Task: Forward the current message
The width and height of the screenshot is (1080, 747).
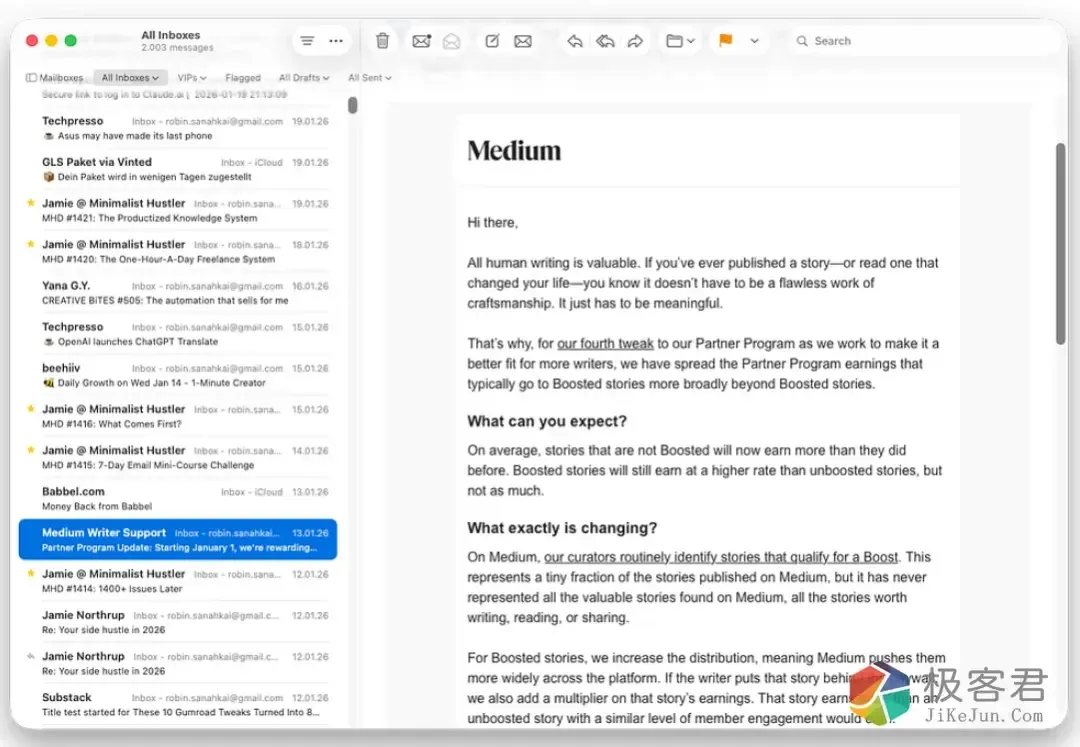Action: pyautogui.click(x=635, y=40)
